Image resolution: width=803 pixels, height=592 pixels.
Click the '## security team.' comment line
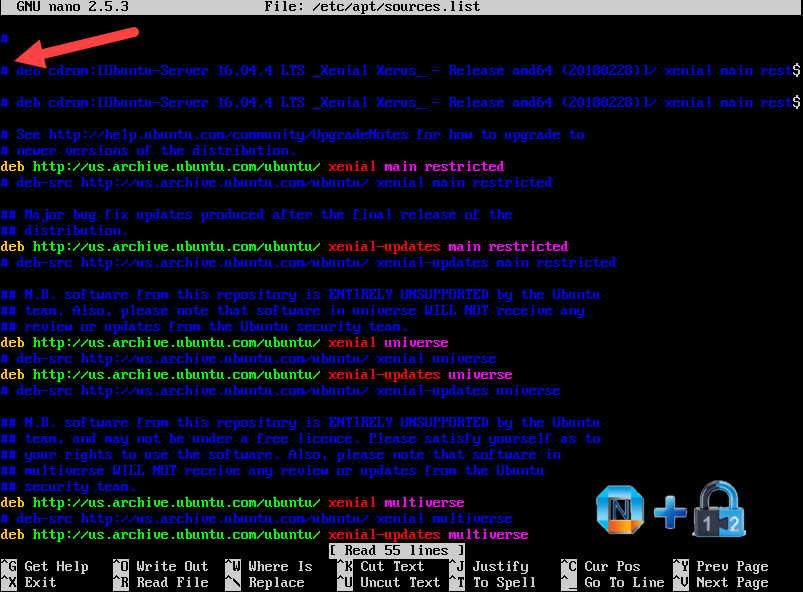68,487
